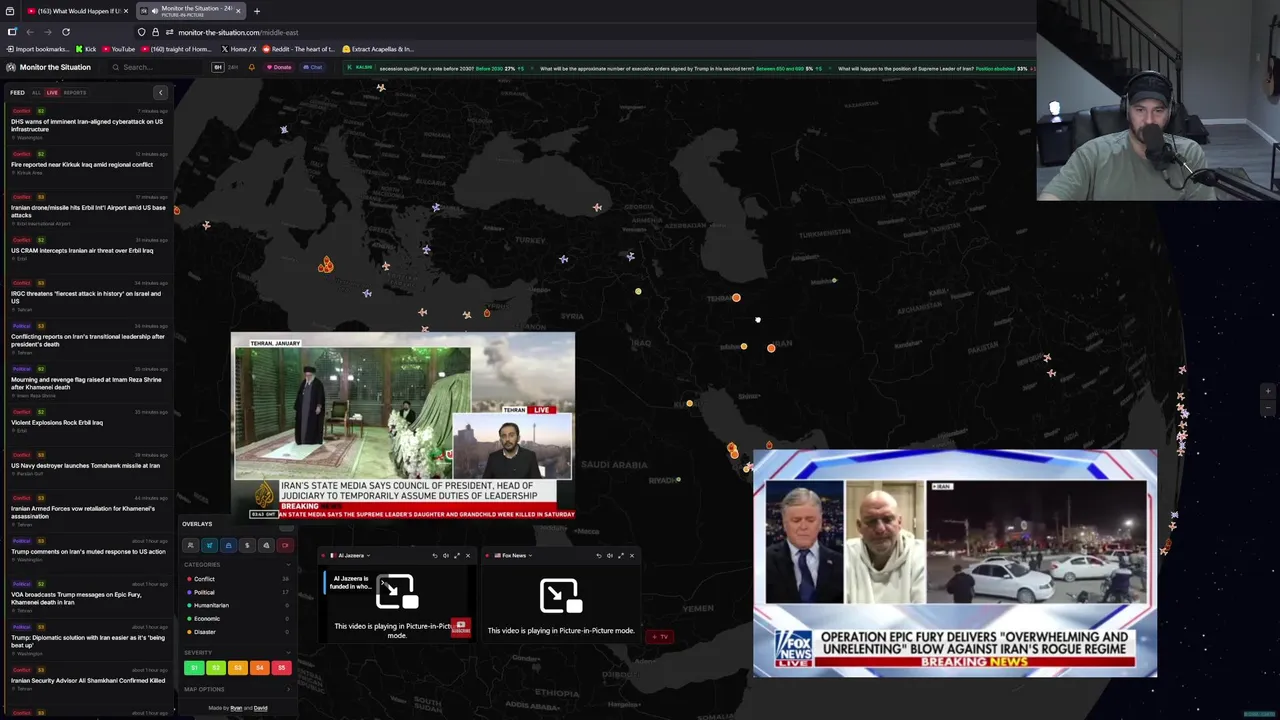This screenshot has height=720, width=1280.
Task: Toggle the people overlay icon
Action: (x=190, y=545)
